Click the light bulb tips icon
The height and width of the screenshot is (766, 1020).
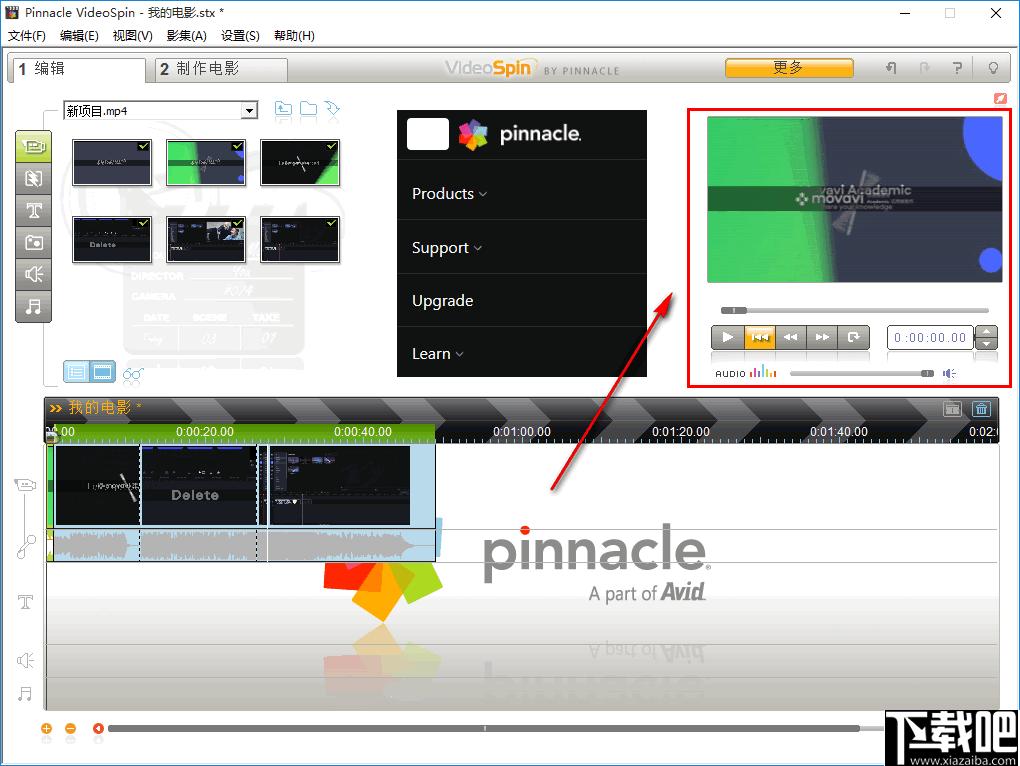tap(993, 68)
